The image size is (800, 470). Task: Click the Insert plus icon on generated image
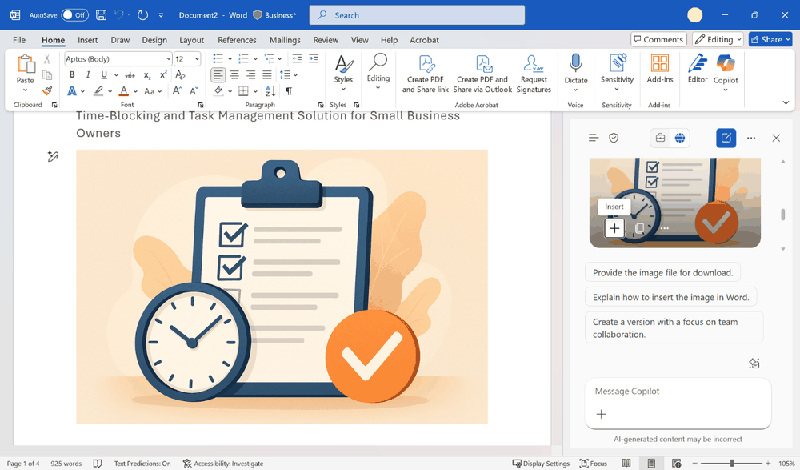click(x=614, y=228)
